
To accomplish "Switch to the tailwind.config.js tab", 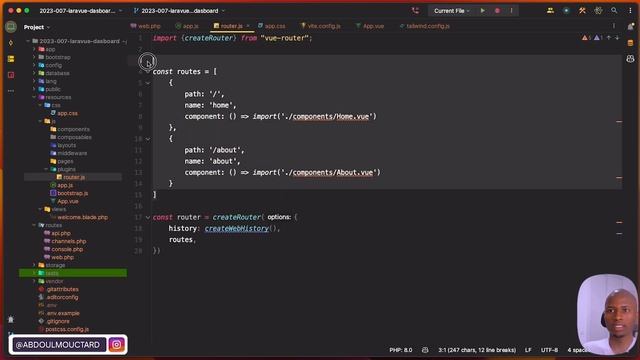I will click(x=424, y=26).
